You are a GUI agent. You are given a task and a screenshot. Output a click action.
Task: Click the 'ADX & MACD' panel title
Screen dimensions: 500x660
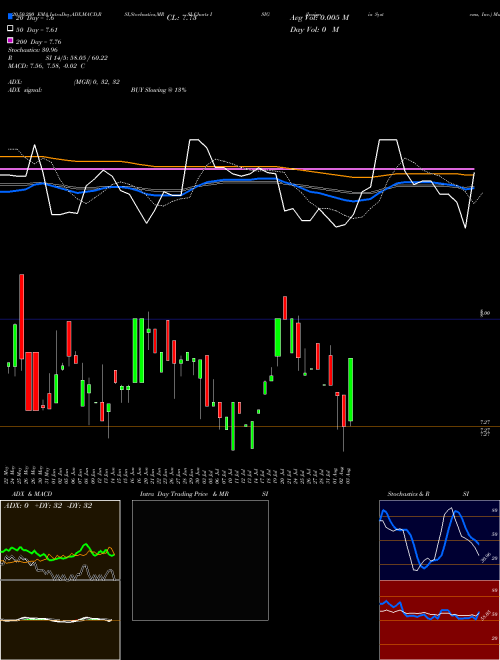pyautogui.click(x=32, y=494)
